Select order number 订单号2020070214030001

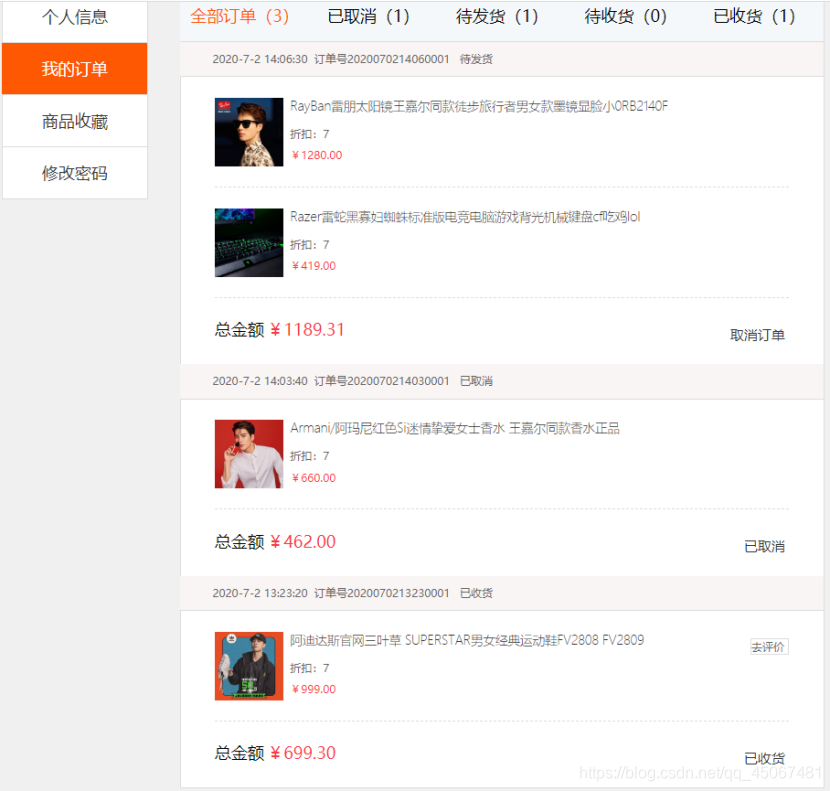[382, 381]
